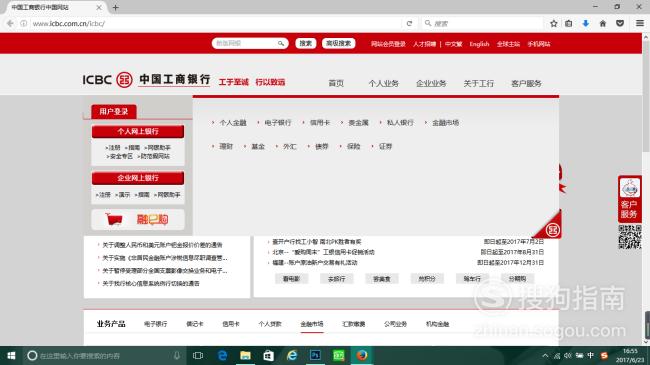Reload the page with the refresh icon
Image resolution: width=650 pixels, height=365 pixels.
click(409, 24)
